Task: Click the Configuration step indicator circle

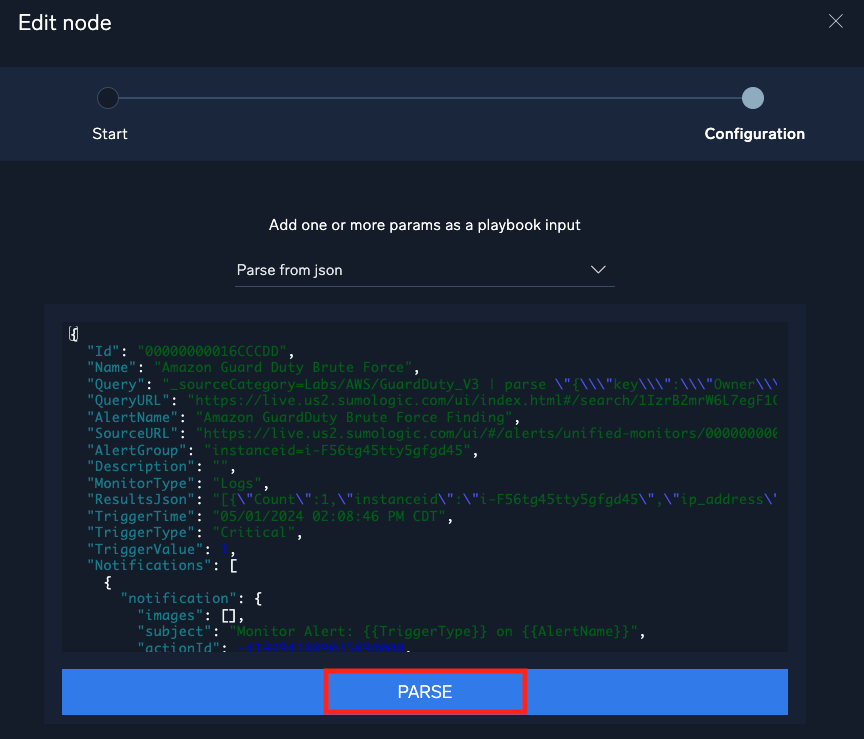Action: 753,98
